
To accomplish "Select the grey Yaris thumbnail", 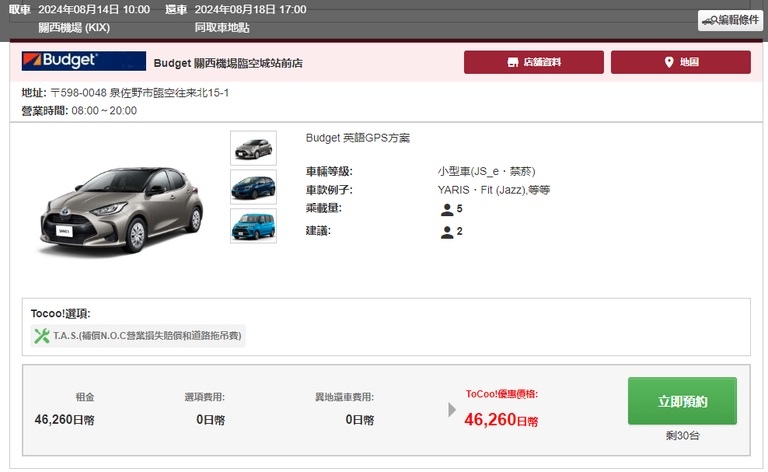I will pos(253,148).
